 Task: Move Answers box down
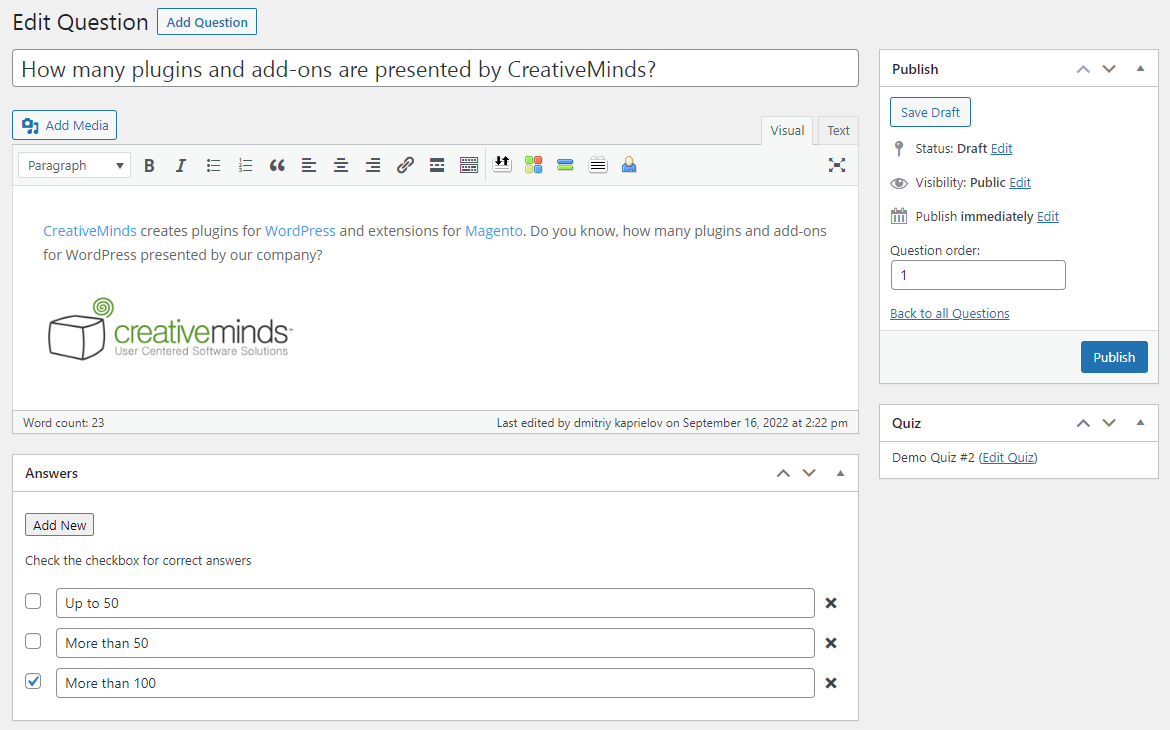tap(809, 473)
